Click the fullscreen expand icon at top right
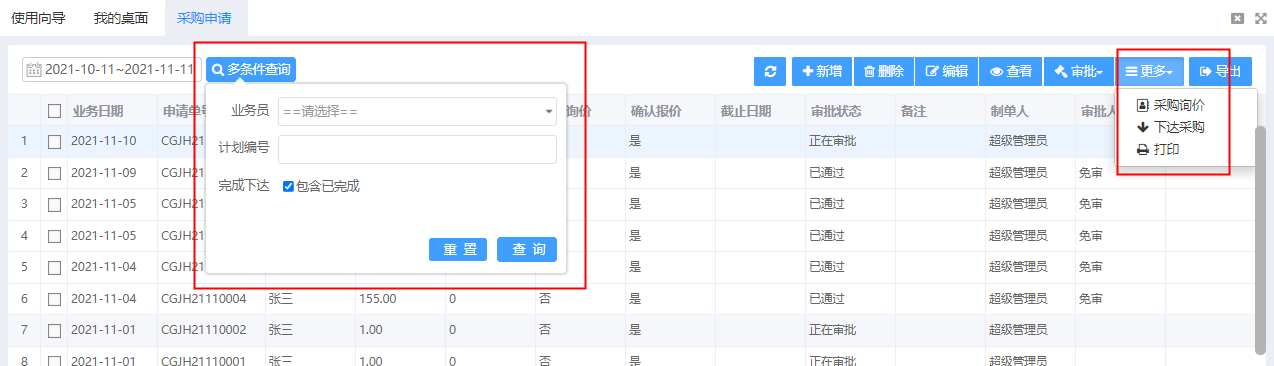This screenshot has width=1274, height=366. point(1260,18)
